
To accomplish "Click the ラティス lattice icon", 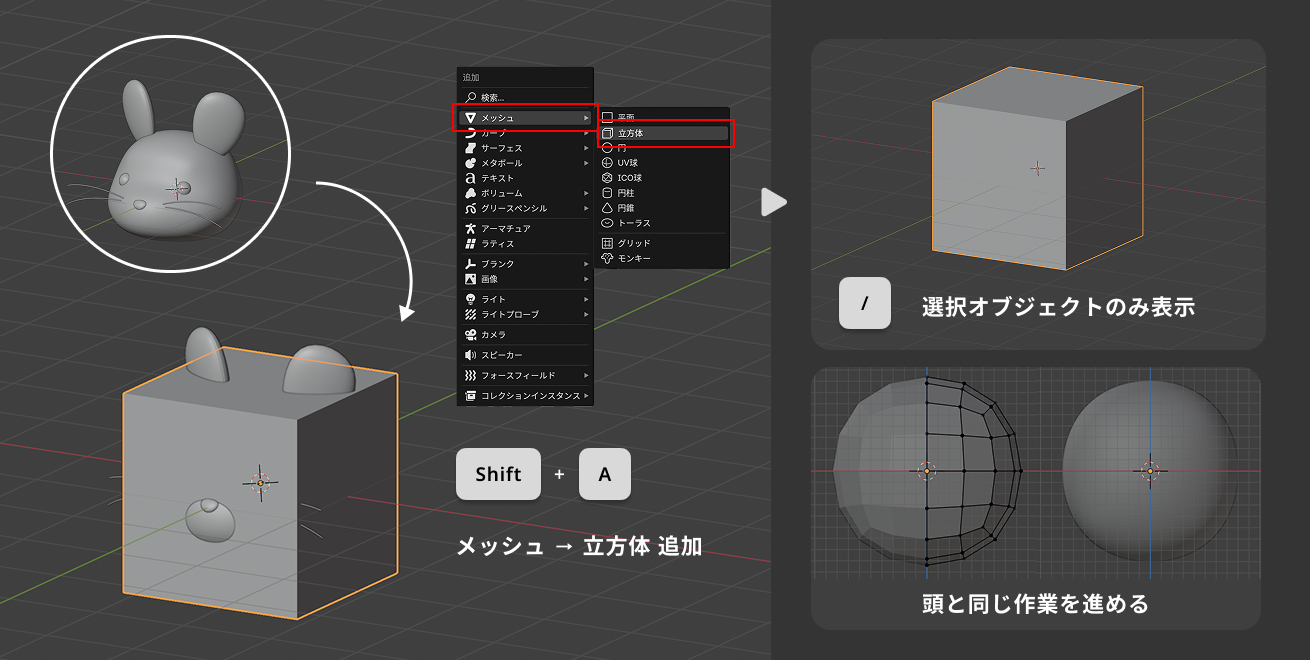I will tap(471, 244).
